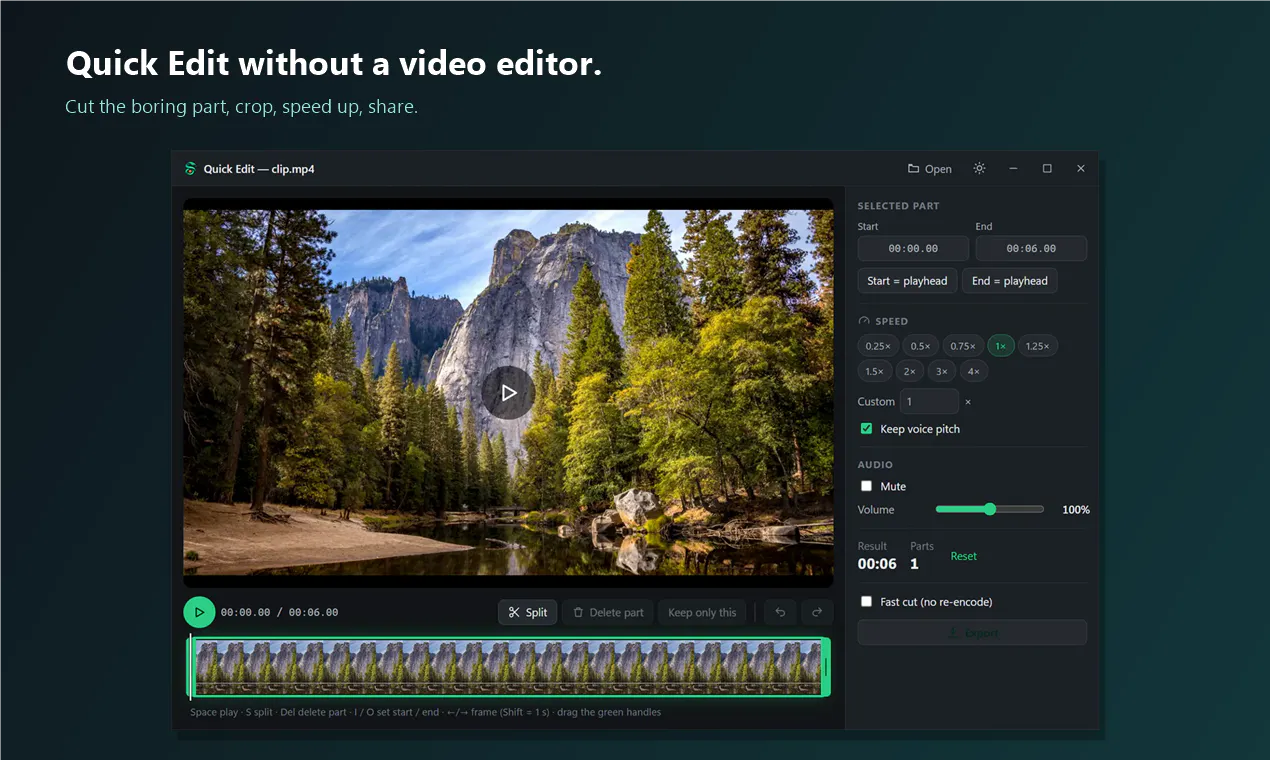
Task: Select 1.25× speed
Action: point(1038,346)
